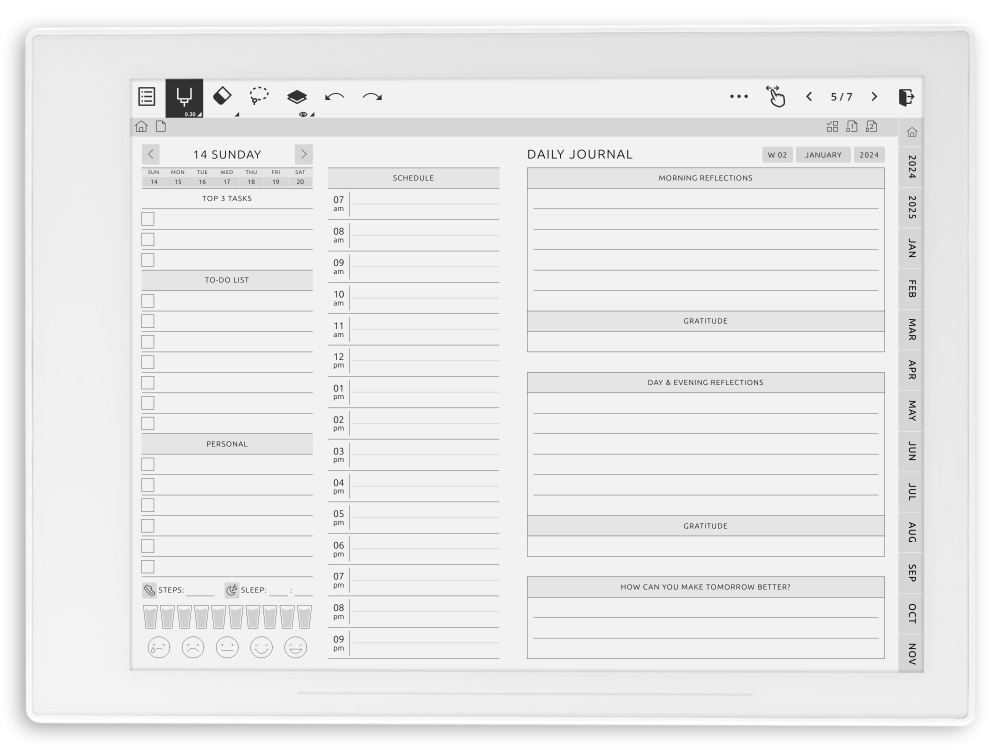Screen dimensions: 1000x750
Task: Open more options via the ellipsis menu
Action: (x=739, y=96)
